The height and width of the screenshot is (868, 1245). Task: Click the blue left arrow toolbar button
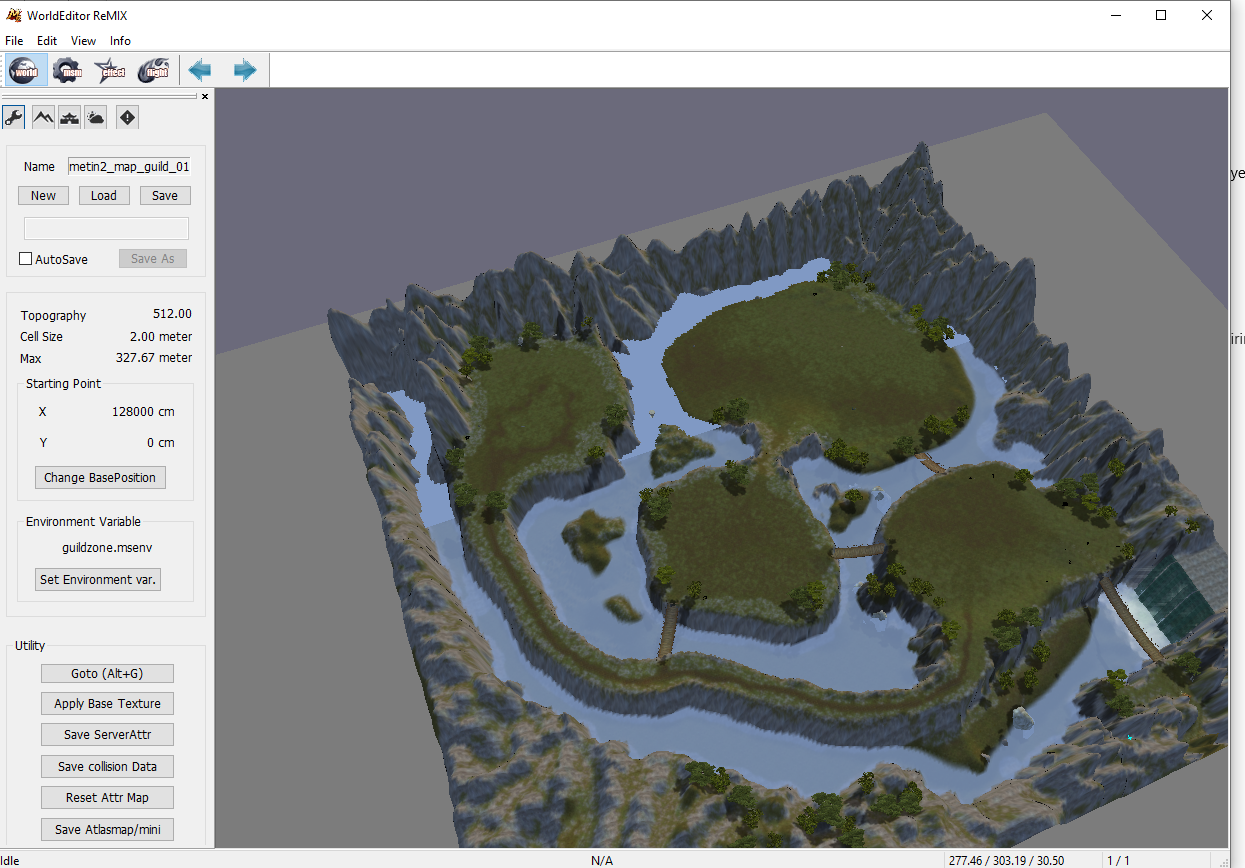(x=200, y=70)
